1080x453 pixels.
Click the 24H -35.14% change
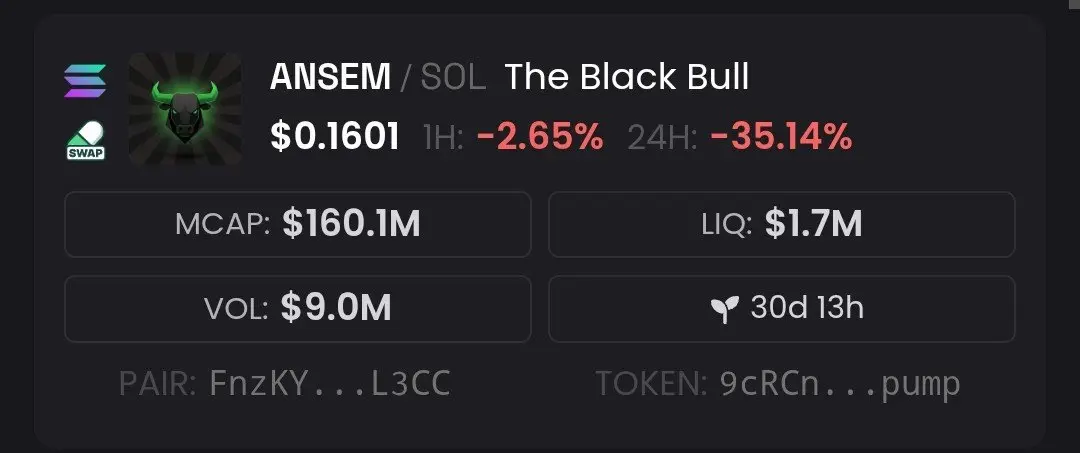coord(740,137)
